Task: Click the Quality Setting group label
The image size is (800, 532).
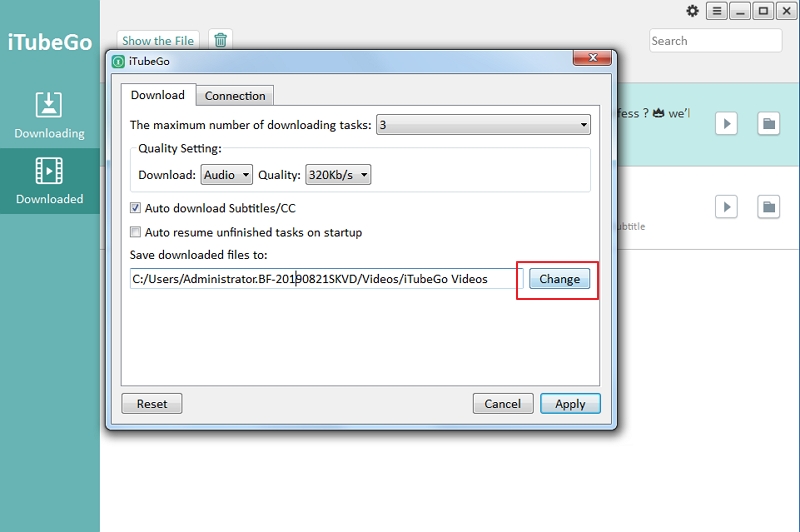Action: pos(180,148)
